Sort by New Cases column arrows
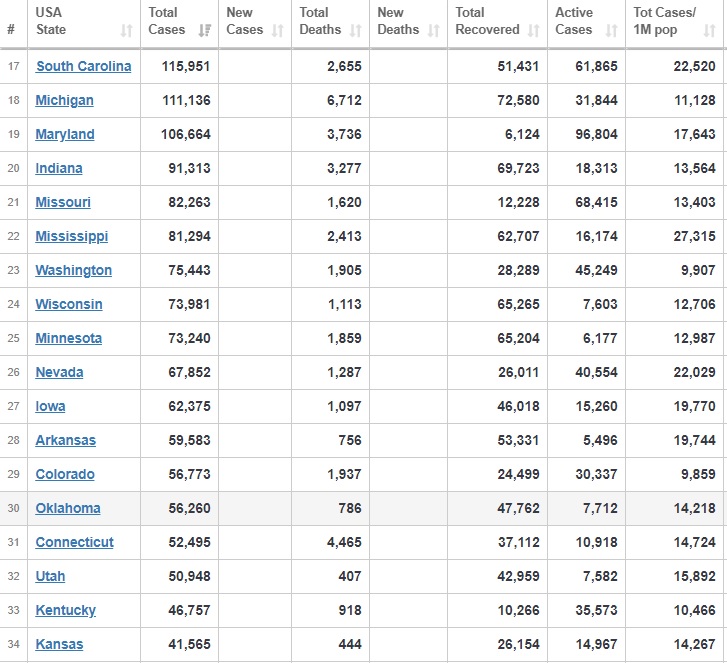 click(277, 31)
